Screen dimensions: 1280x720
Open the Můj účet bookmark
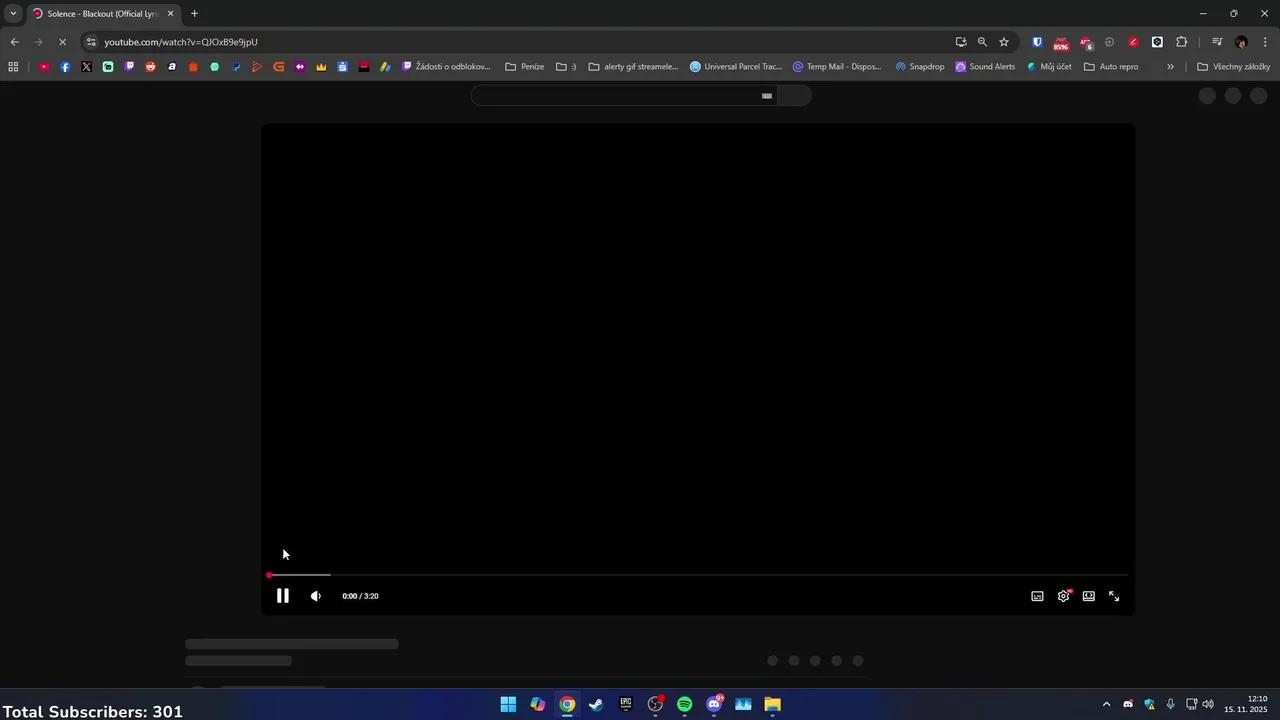pos(1049,67)
